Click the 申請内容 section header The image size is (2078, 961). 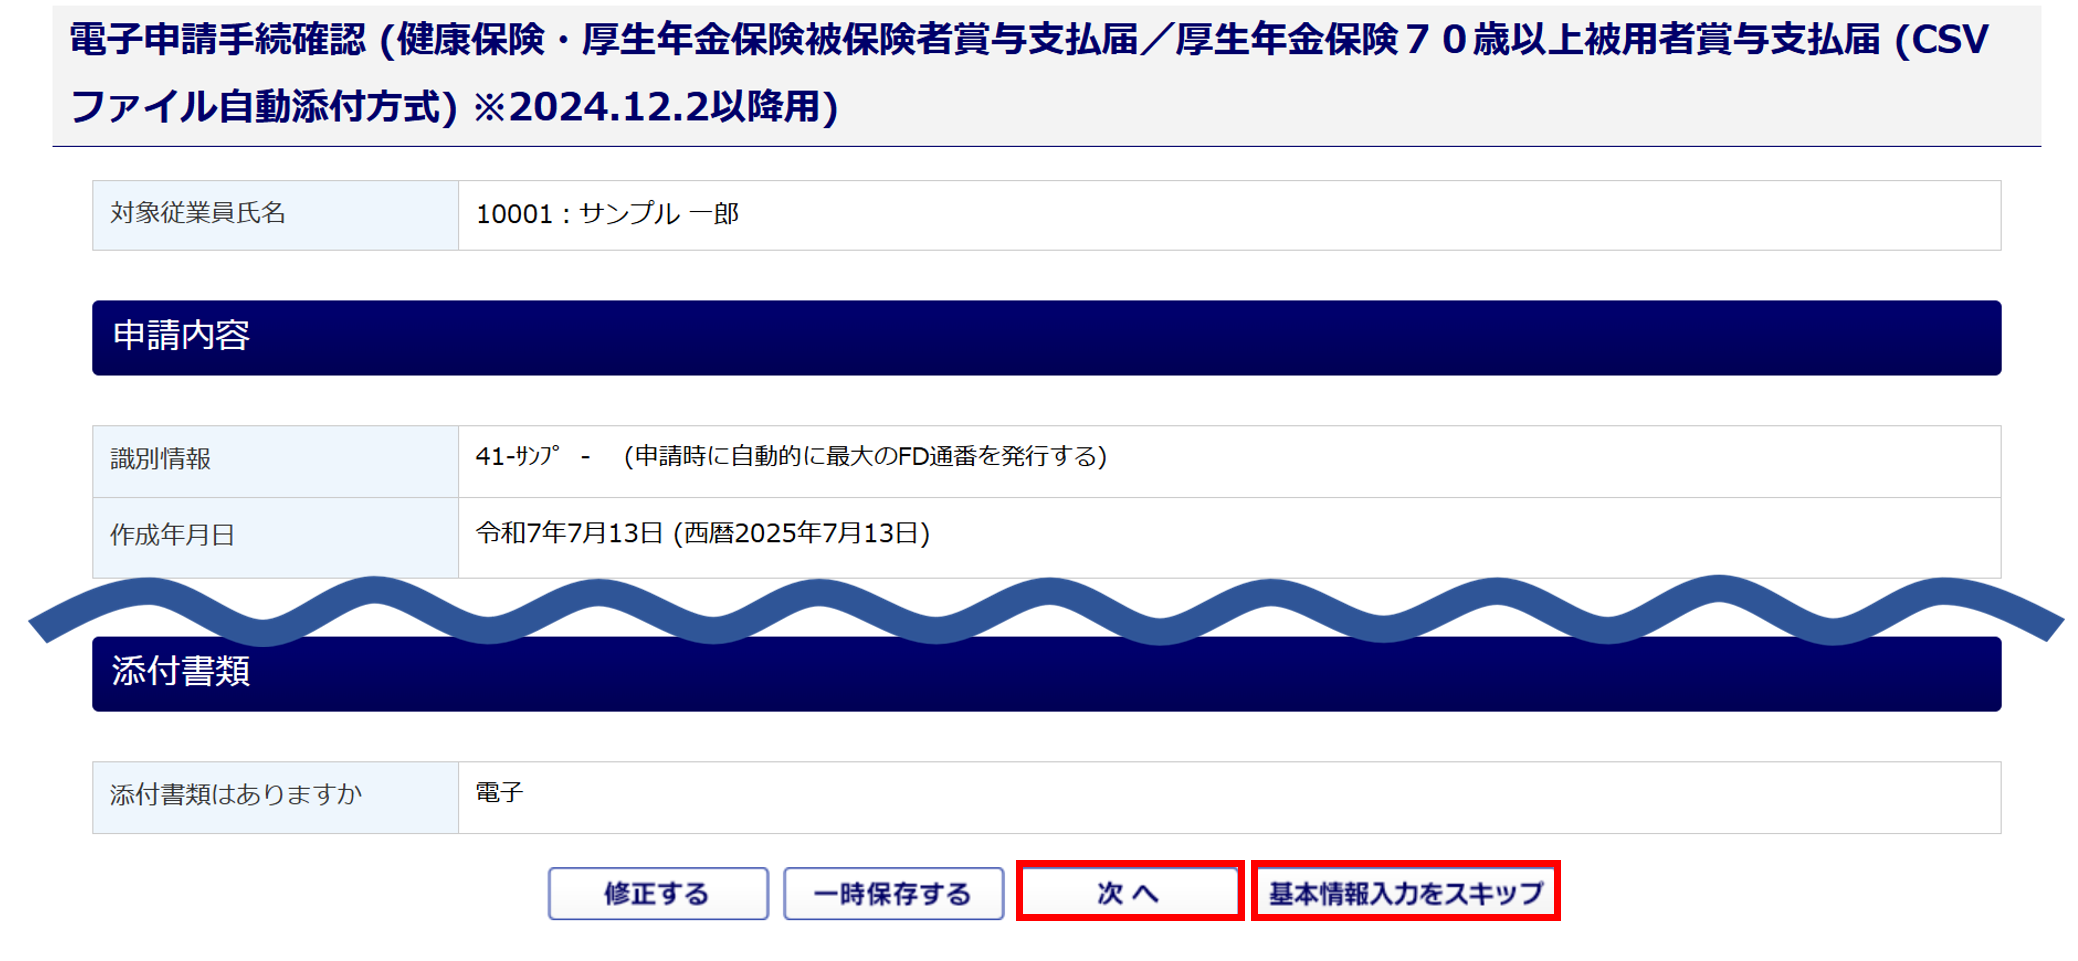[1046, 338]
